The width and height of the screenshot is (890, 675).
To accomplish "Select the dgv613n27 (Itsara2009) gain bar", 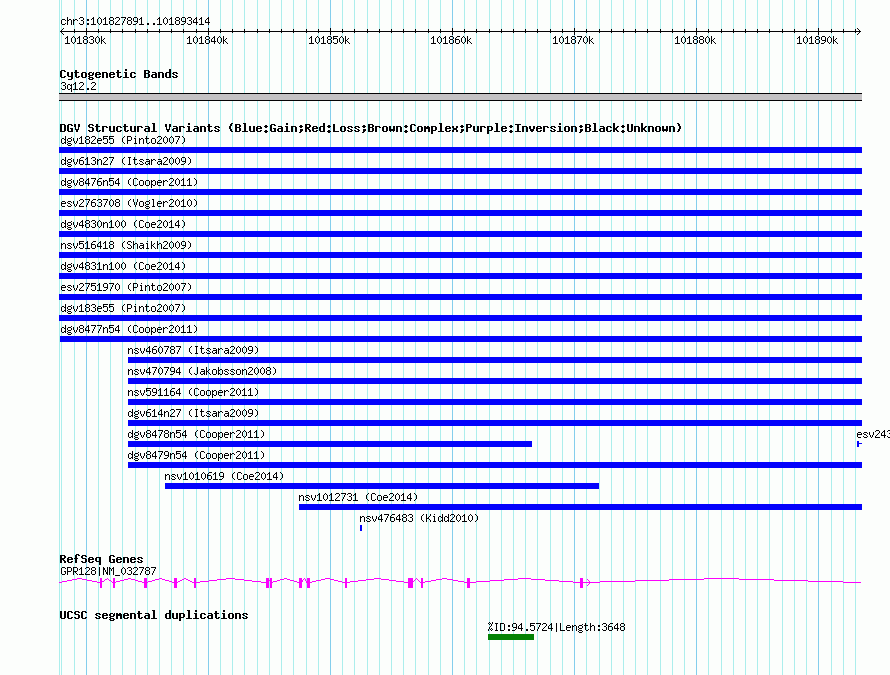I will pyautogui.click(x=460, y=171).
